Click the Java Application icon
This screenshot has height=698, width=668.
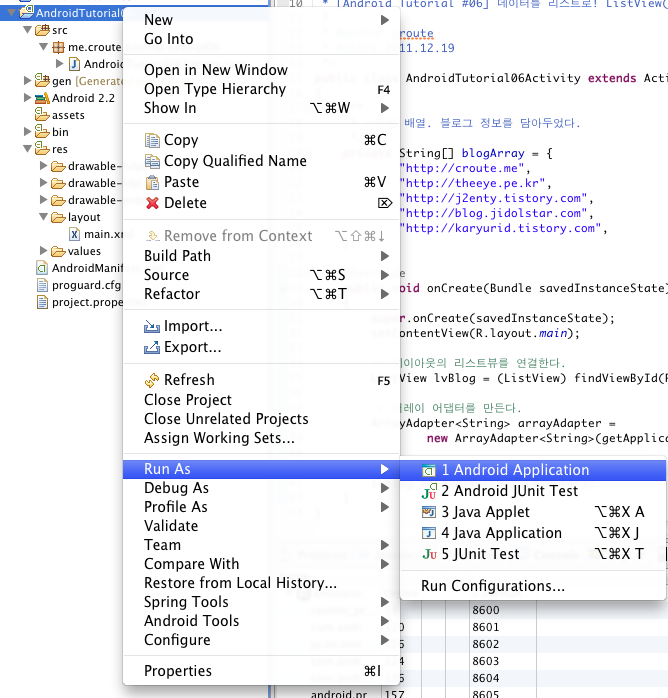point(429,533)
